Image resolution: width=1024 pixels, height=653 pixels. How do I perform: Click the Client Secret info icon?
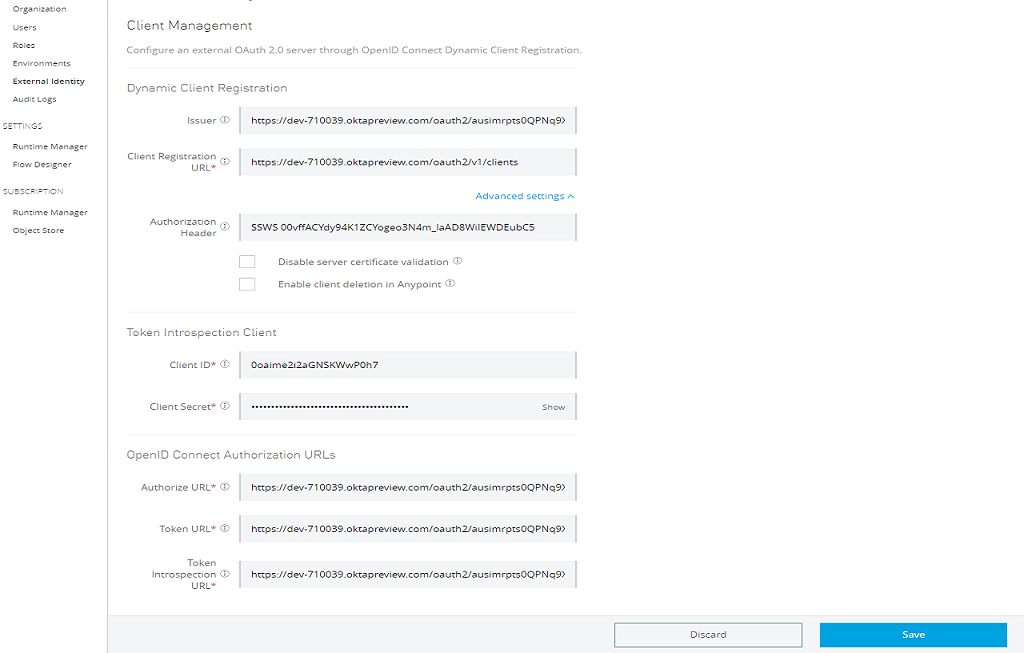tap(224, 406)
